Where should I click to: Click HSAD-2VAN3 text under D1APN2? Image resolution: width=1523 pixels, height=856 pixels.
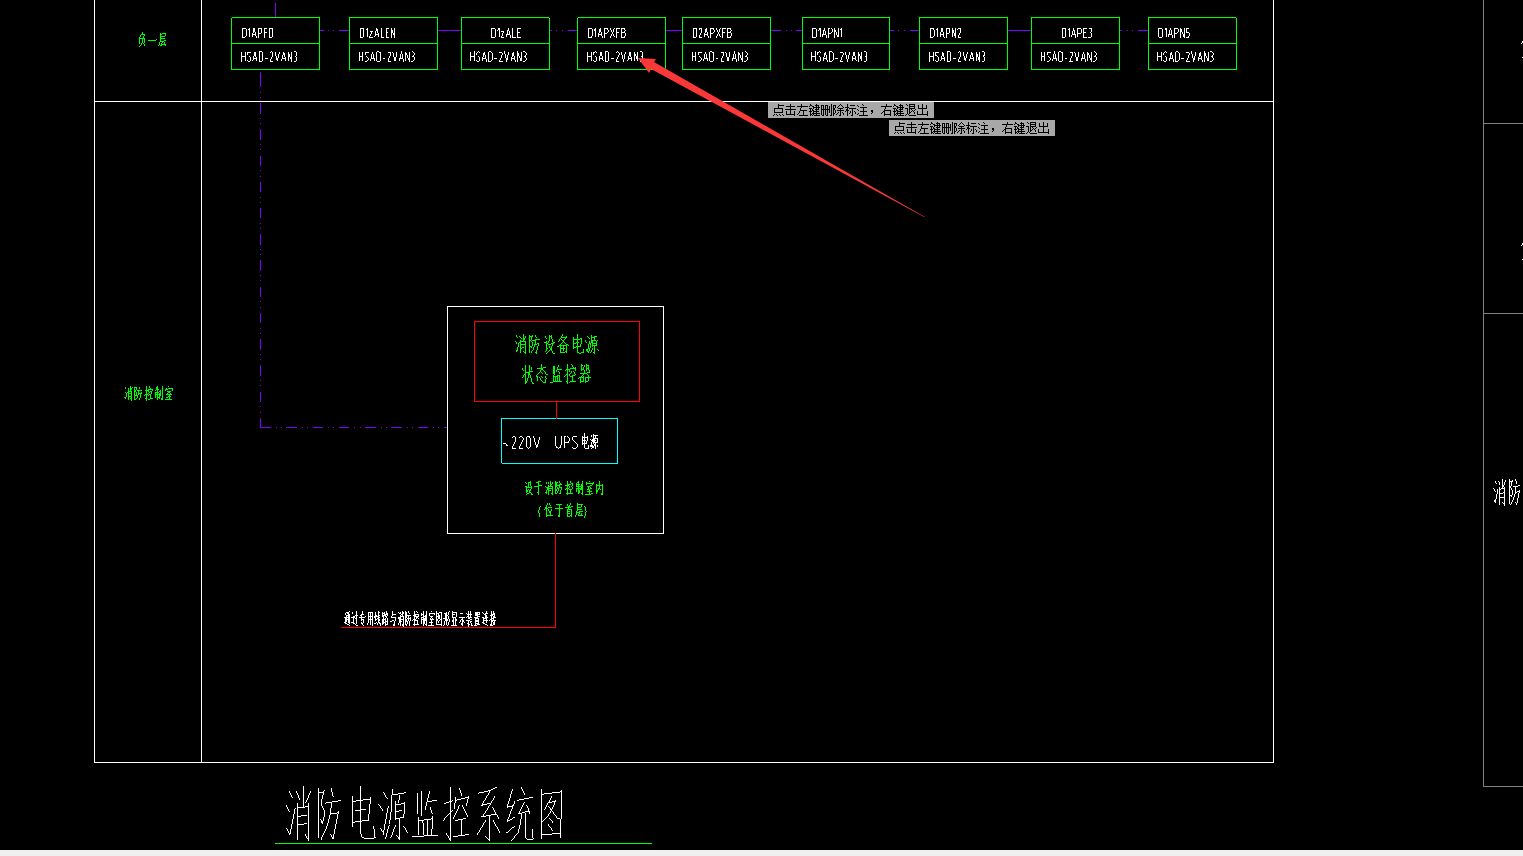click(x=957, y=57)
